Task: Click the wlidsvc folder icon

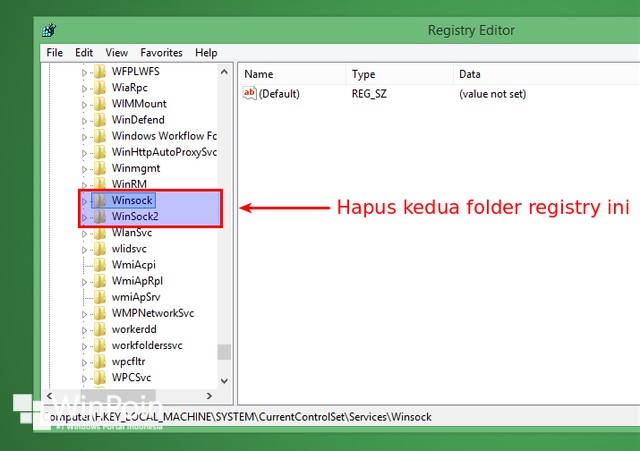Action: coord(100,249)
